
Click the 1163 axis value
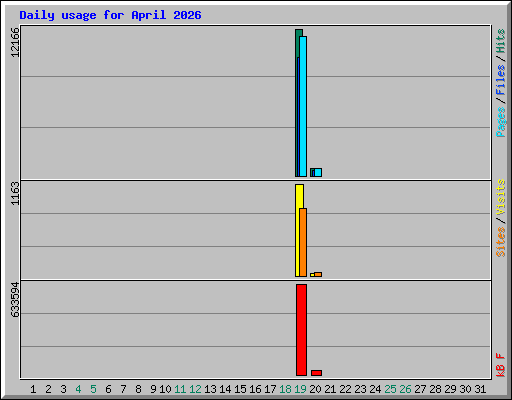pos(15,193)
